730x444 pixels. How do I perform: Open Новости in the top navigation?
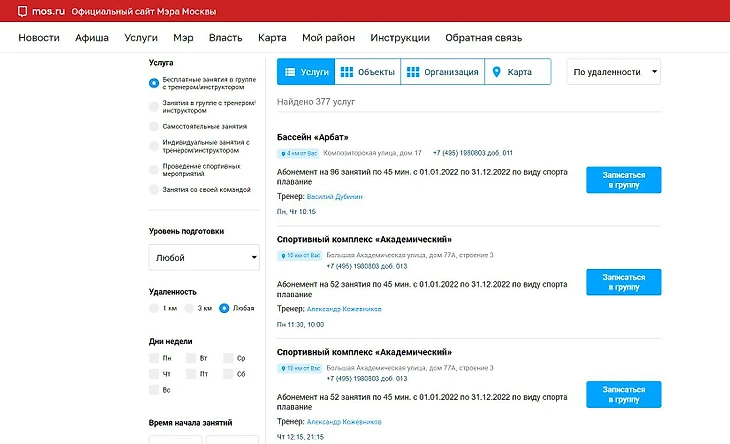coord(39,38)
